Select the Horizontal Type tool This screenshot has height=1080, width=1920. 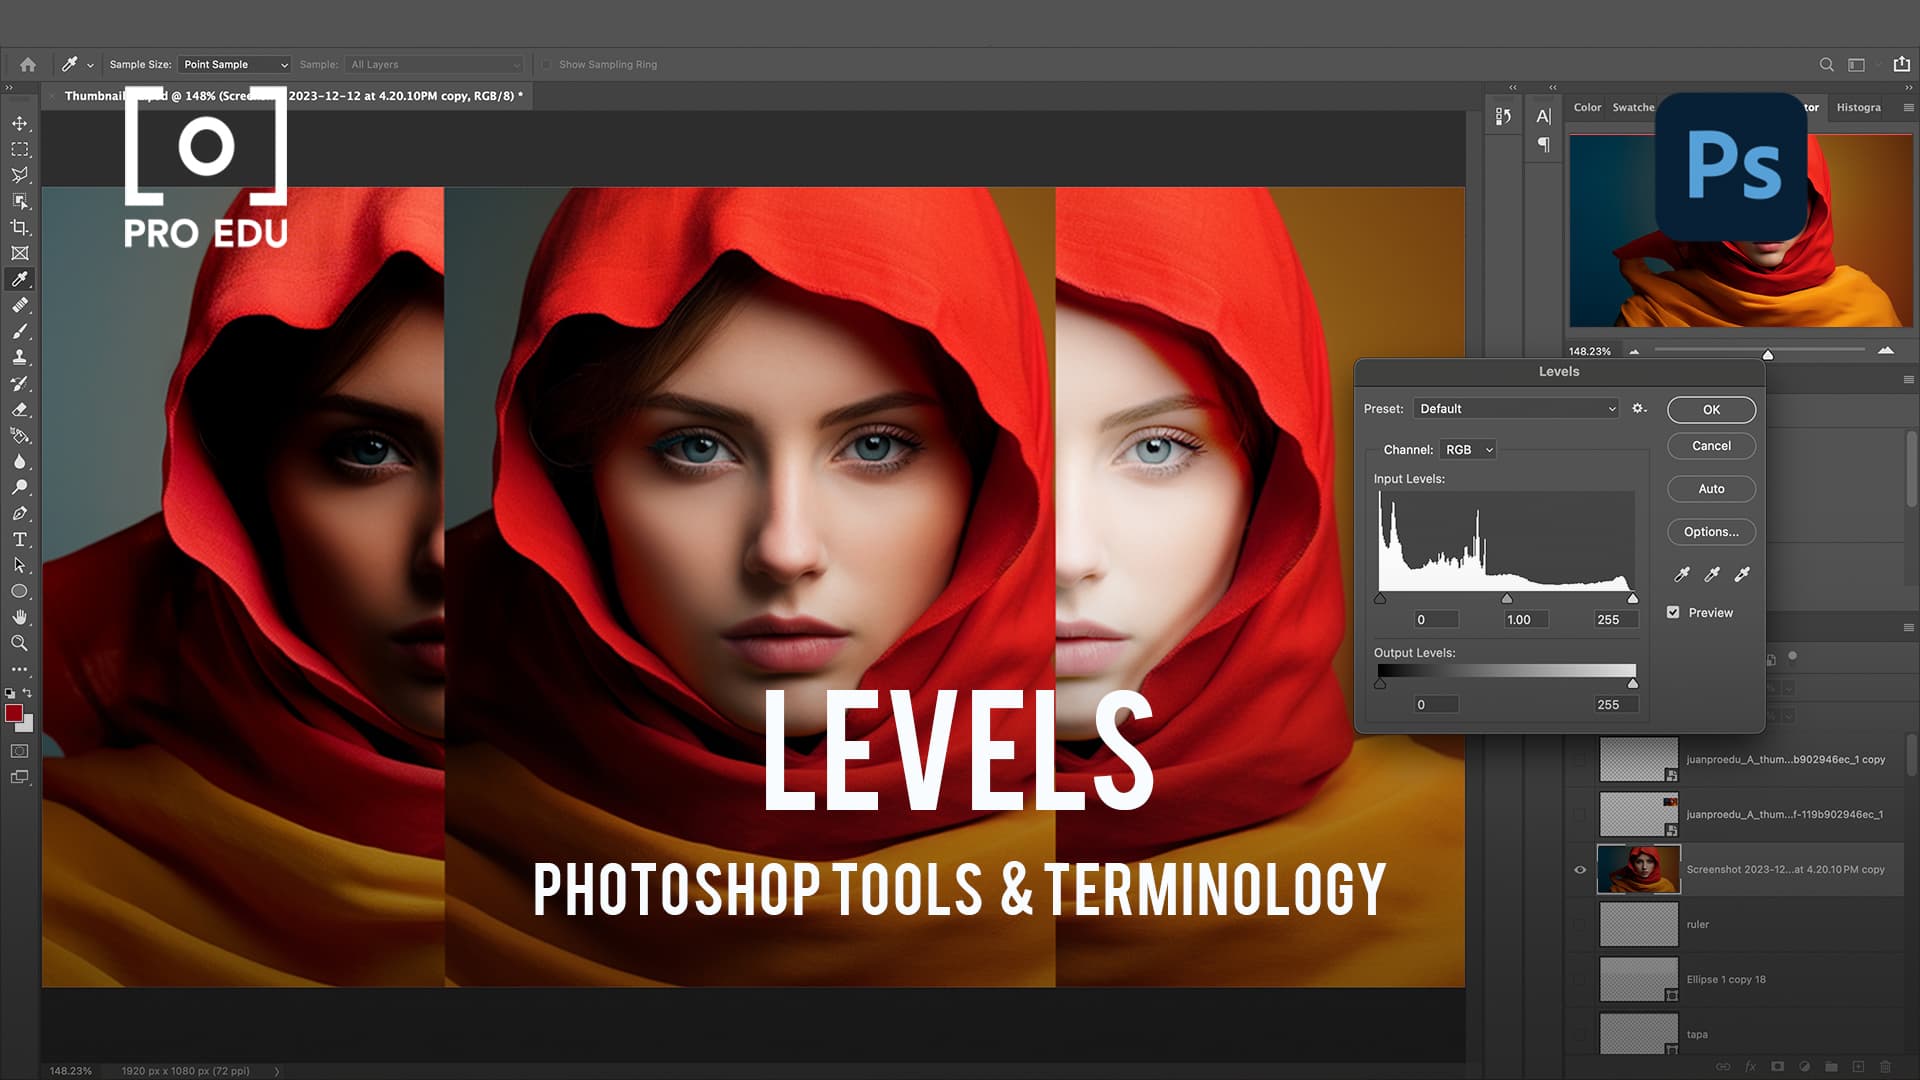point(20,539)
